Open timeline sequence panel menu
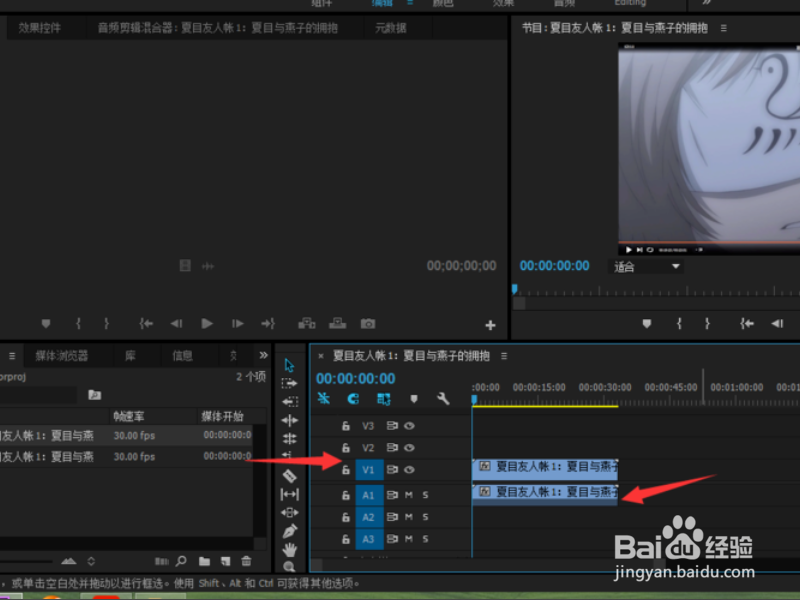The height and width of the screenshot is (600, 800). tap(504, 356)
